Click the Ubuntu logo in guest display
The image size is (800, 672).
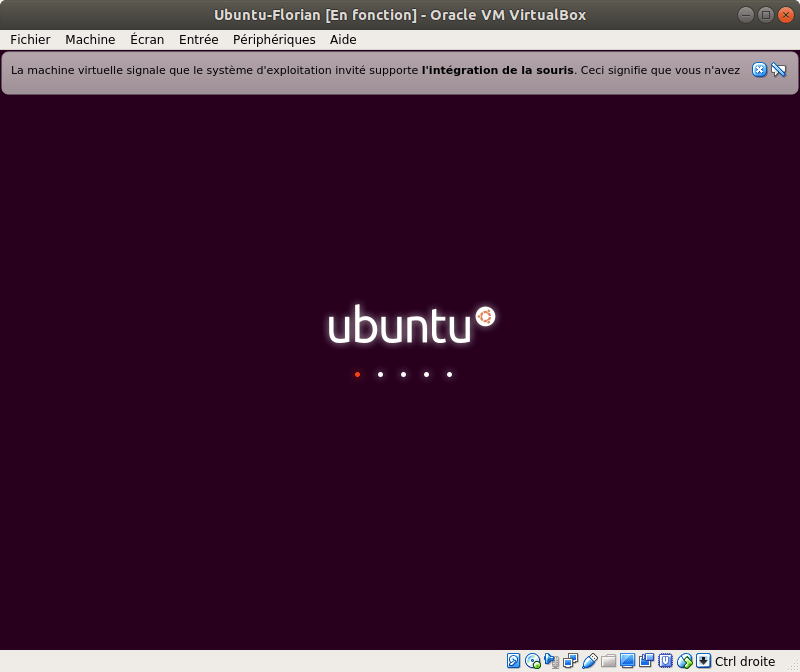pos(411,325)
